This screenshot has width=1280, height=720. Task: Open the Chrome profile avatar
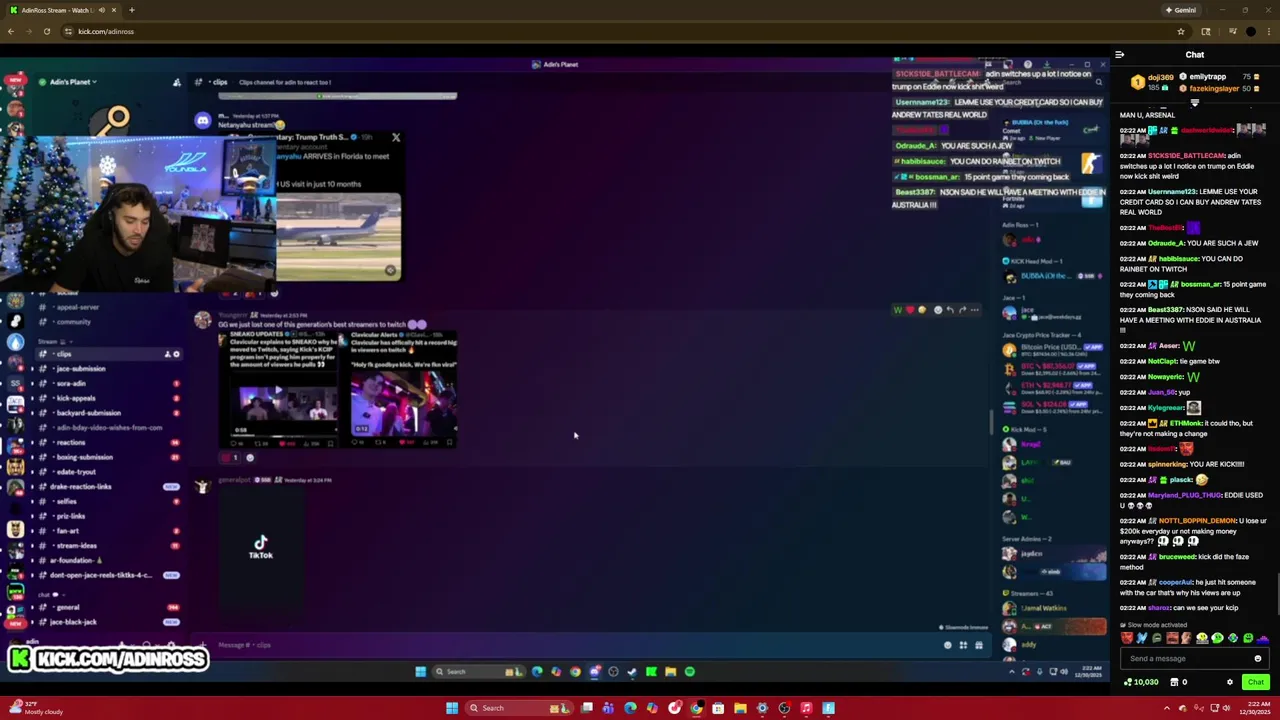[x=1251, y=31]
